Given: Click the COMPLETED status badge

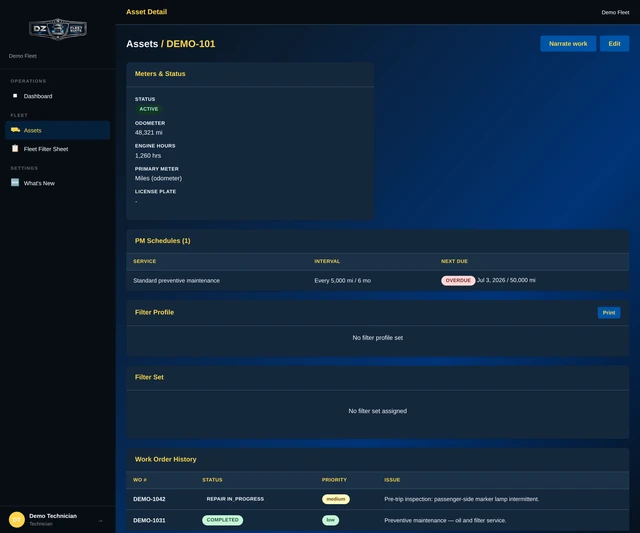Looking at the screenshot, I should click(222, 520).
